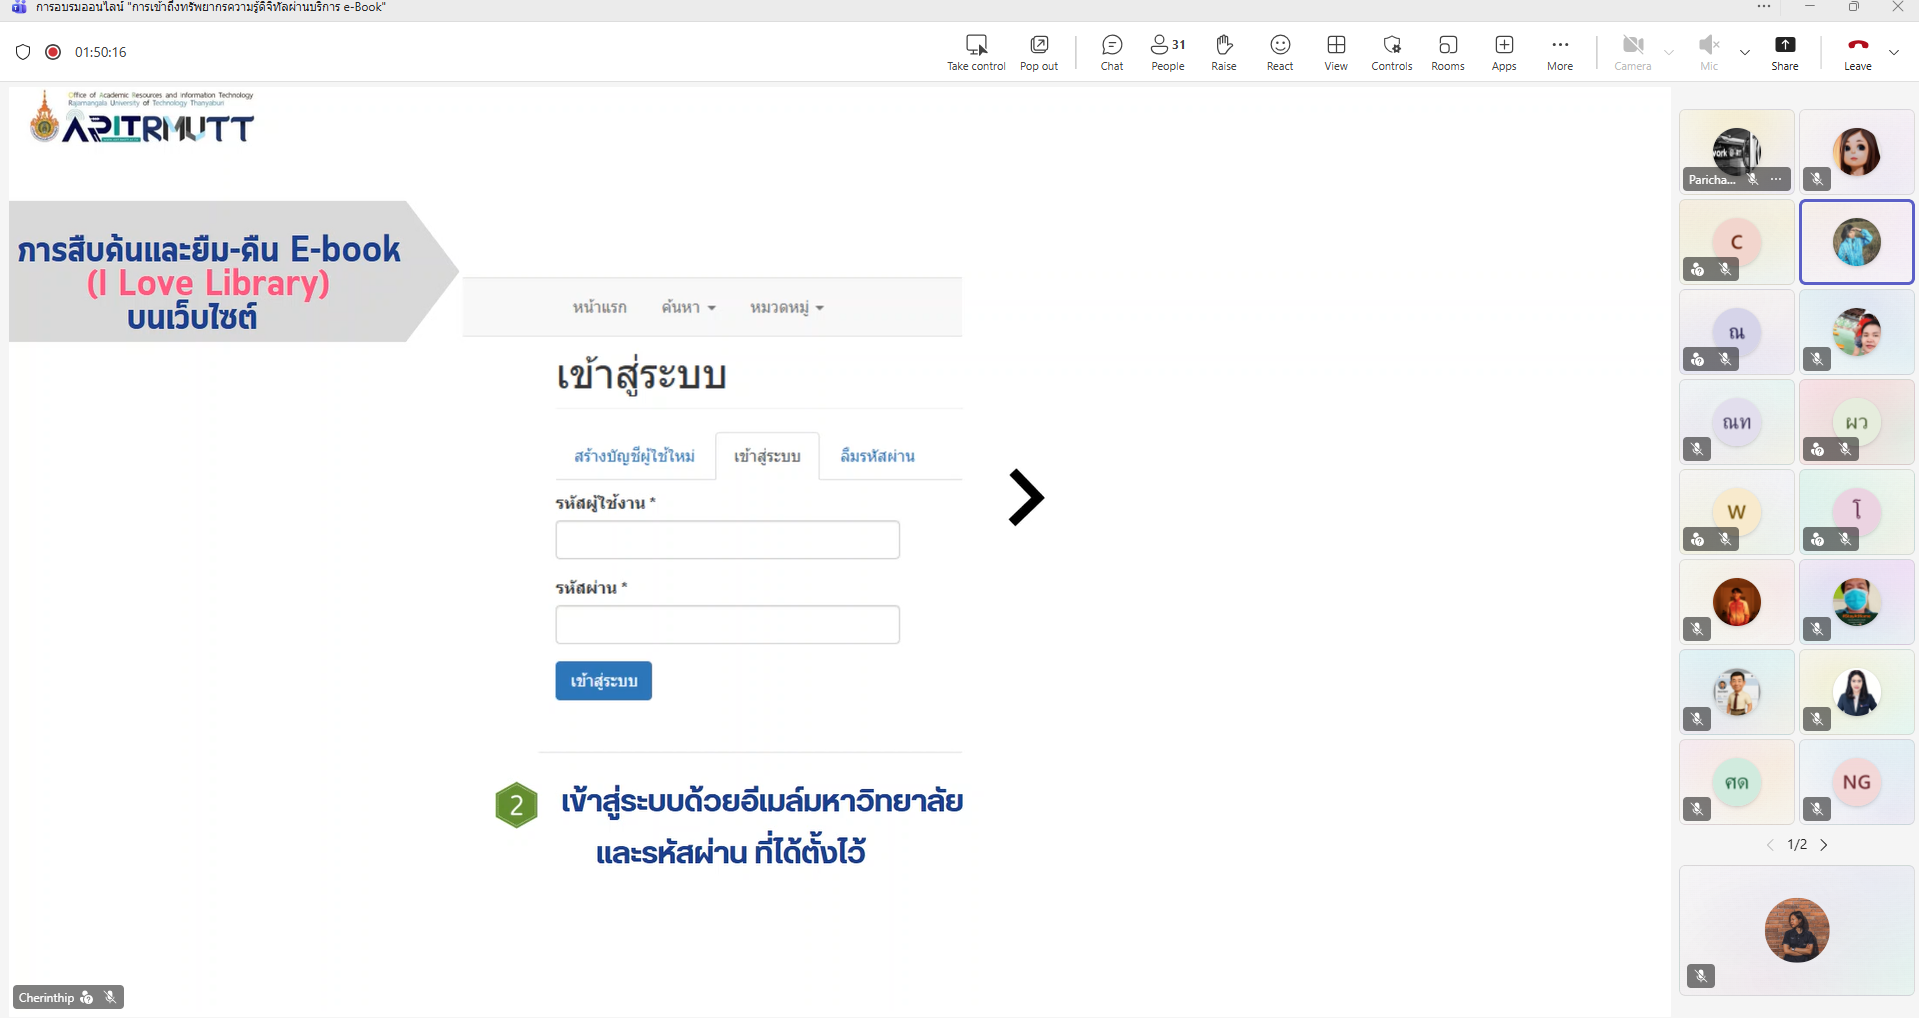This screenshot has width=1919, height=1018.
Task: Open breakout Rooms
Action: click(1447, 52)
